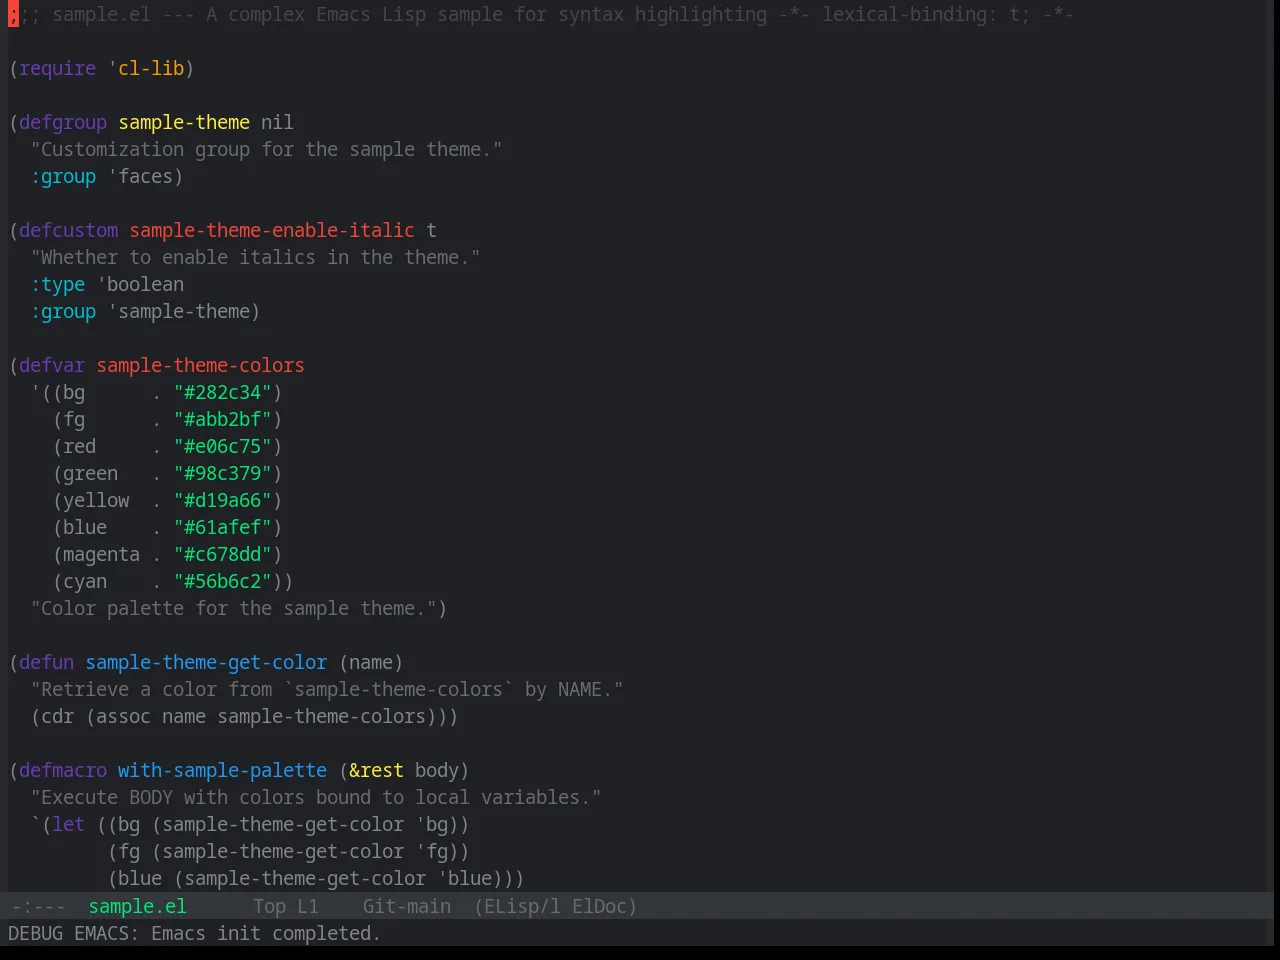Screen dimensions: 1280x960
Task: Click 'sample-theme-get-color' function name after defun
Action: click(x=206, y=662)
